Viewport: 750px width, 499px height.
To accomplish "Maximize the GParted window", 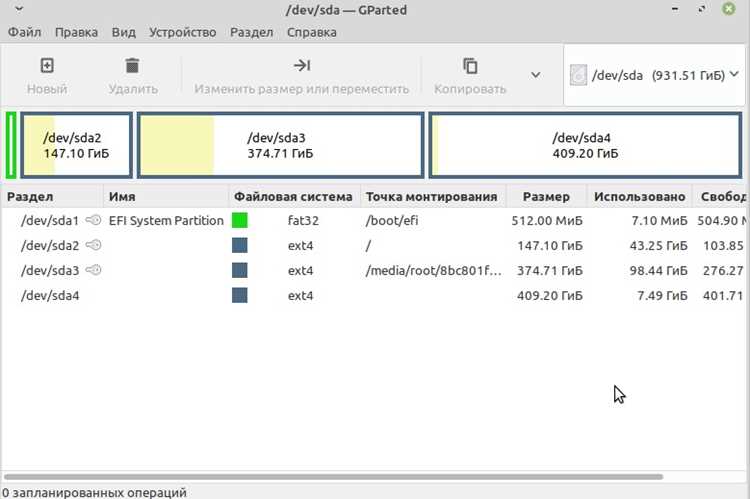I will (702, 9).
